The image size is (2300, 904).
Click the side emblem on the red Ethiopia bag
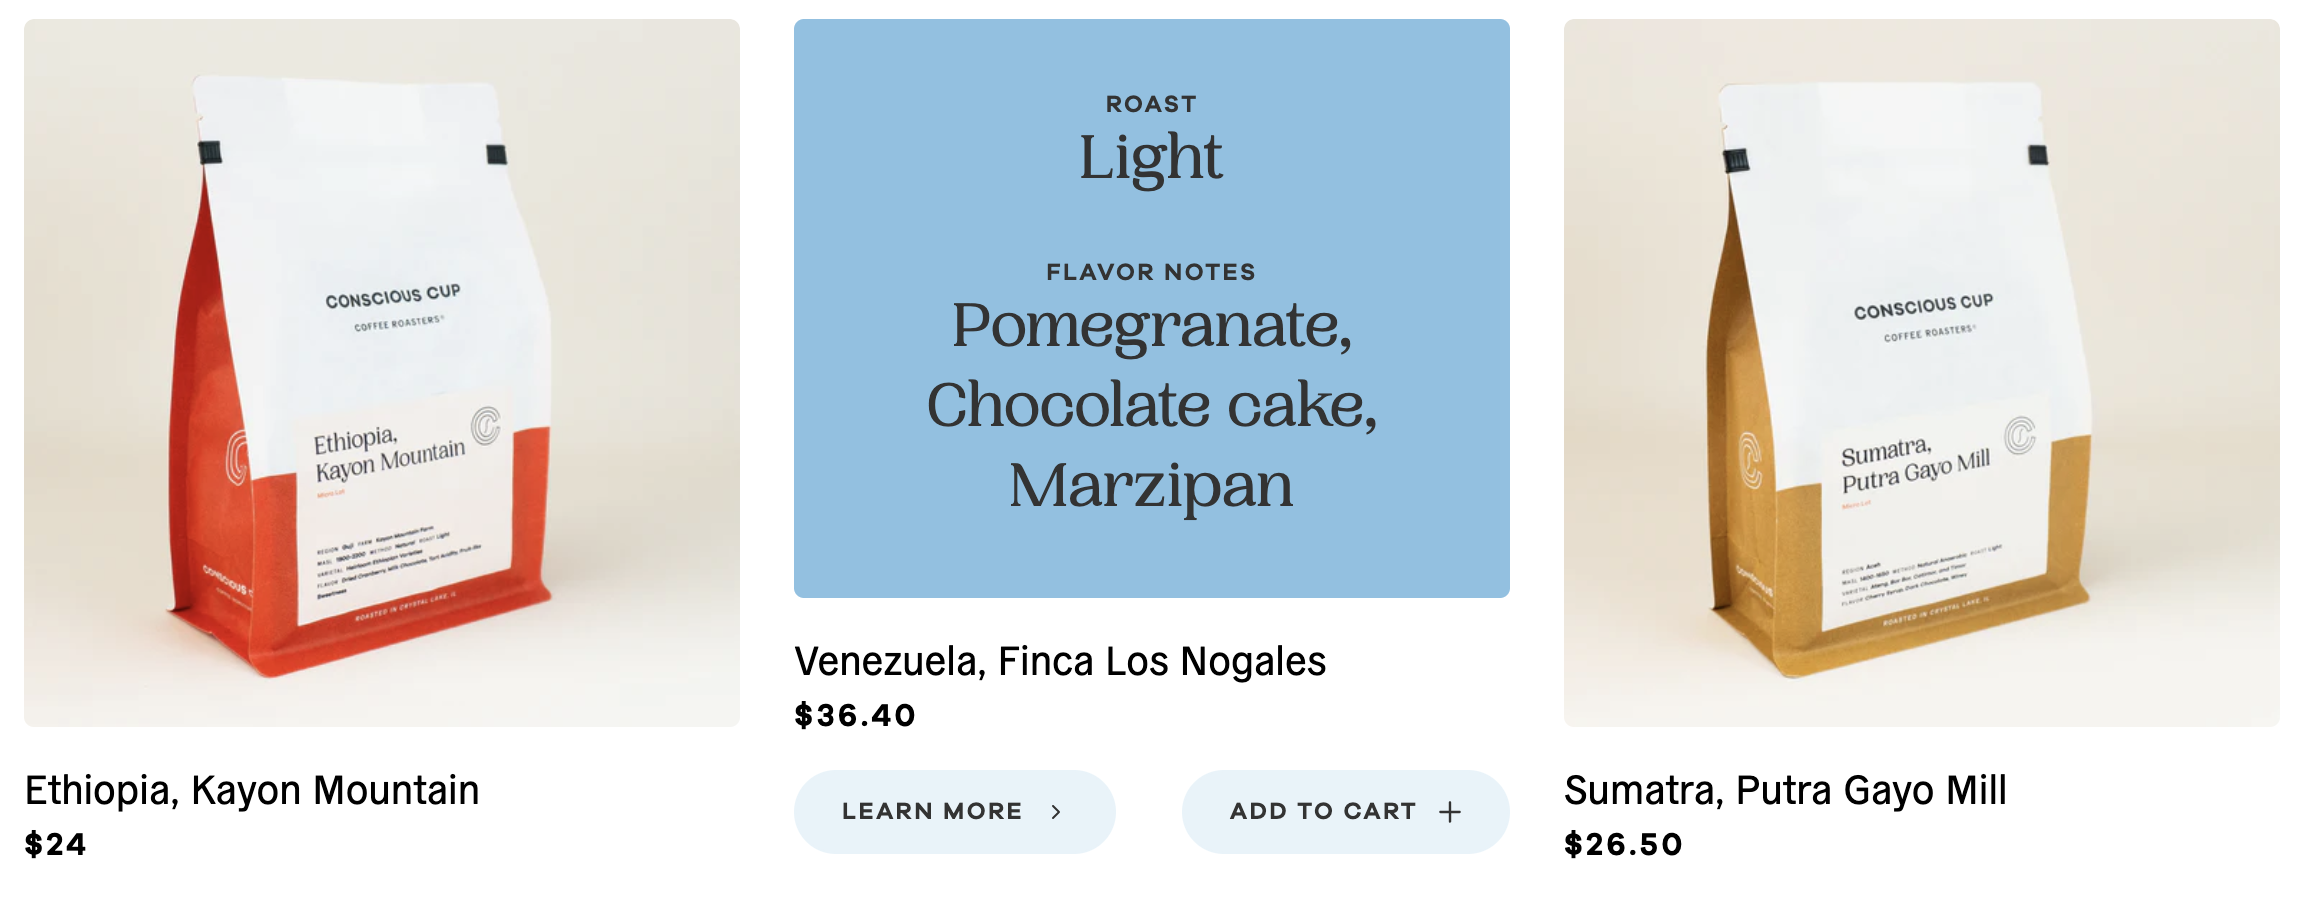coord(236,458)
